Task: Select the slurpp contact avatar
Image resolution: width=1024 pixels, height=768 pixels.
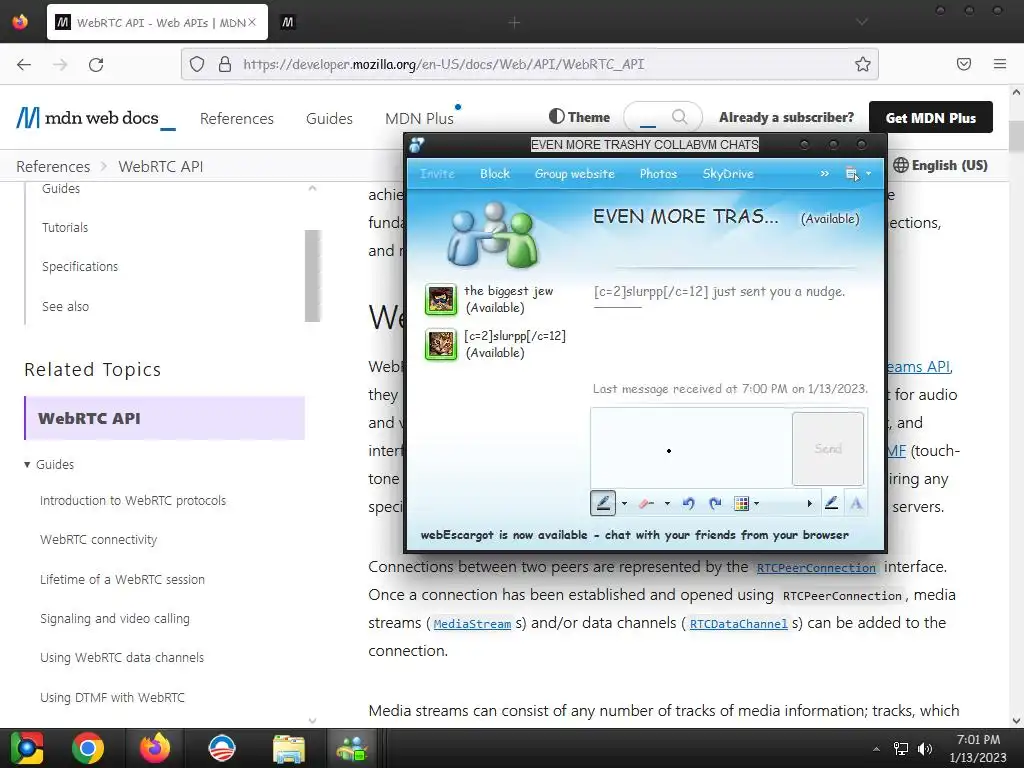Action: 441,344
